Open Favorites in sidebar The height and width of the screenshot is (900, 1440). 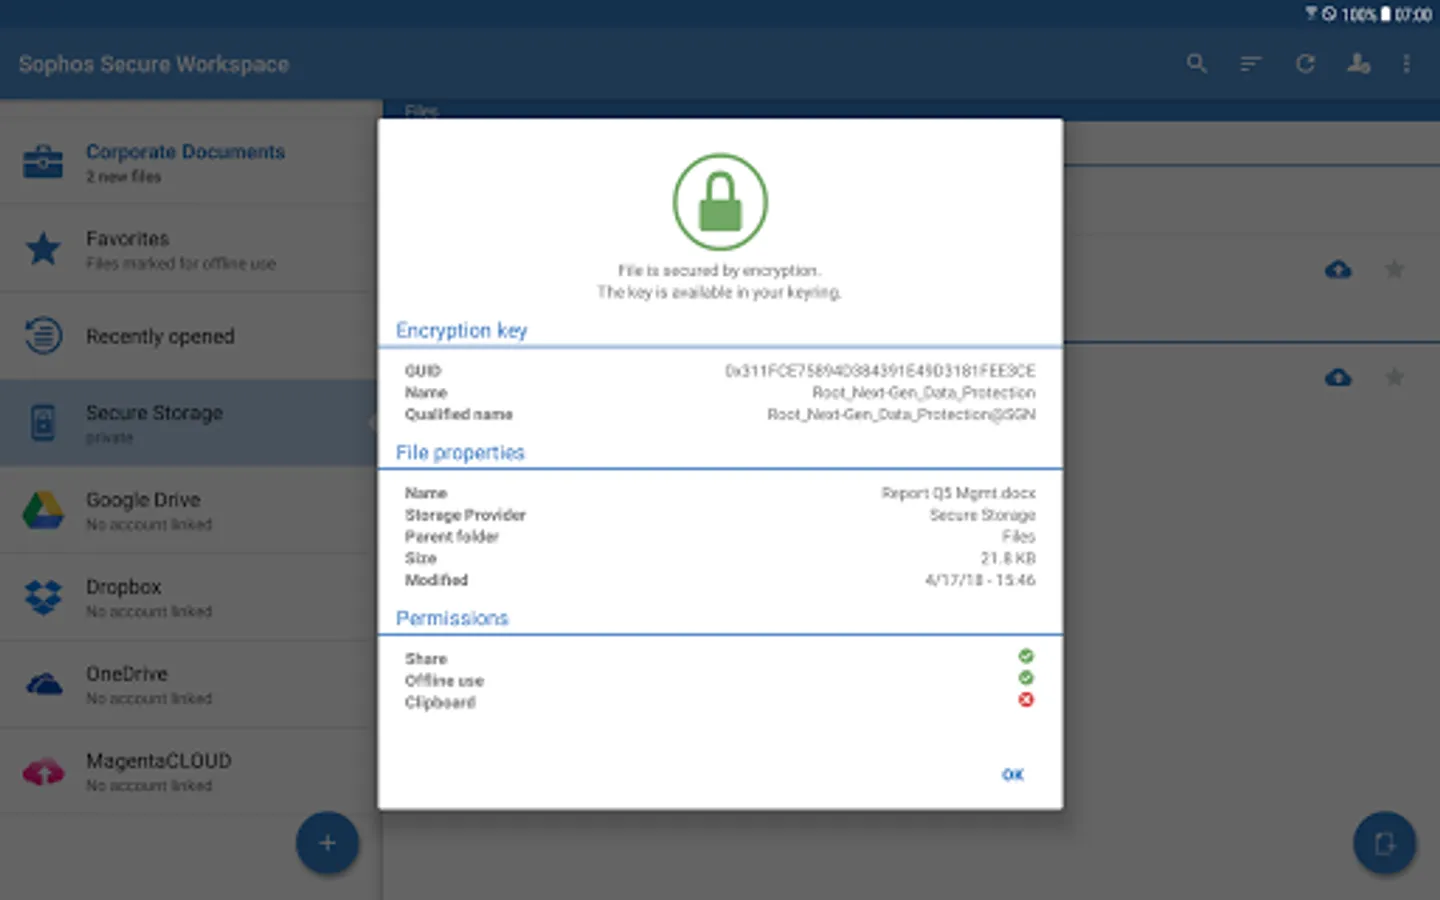(190, 249)
